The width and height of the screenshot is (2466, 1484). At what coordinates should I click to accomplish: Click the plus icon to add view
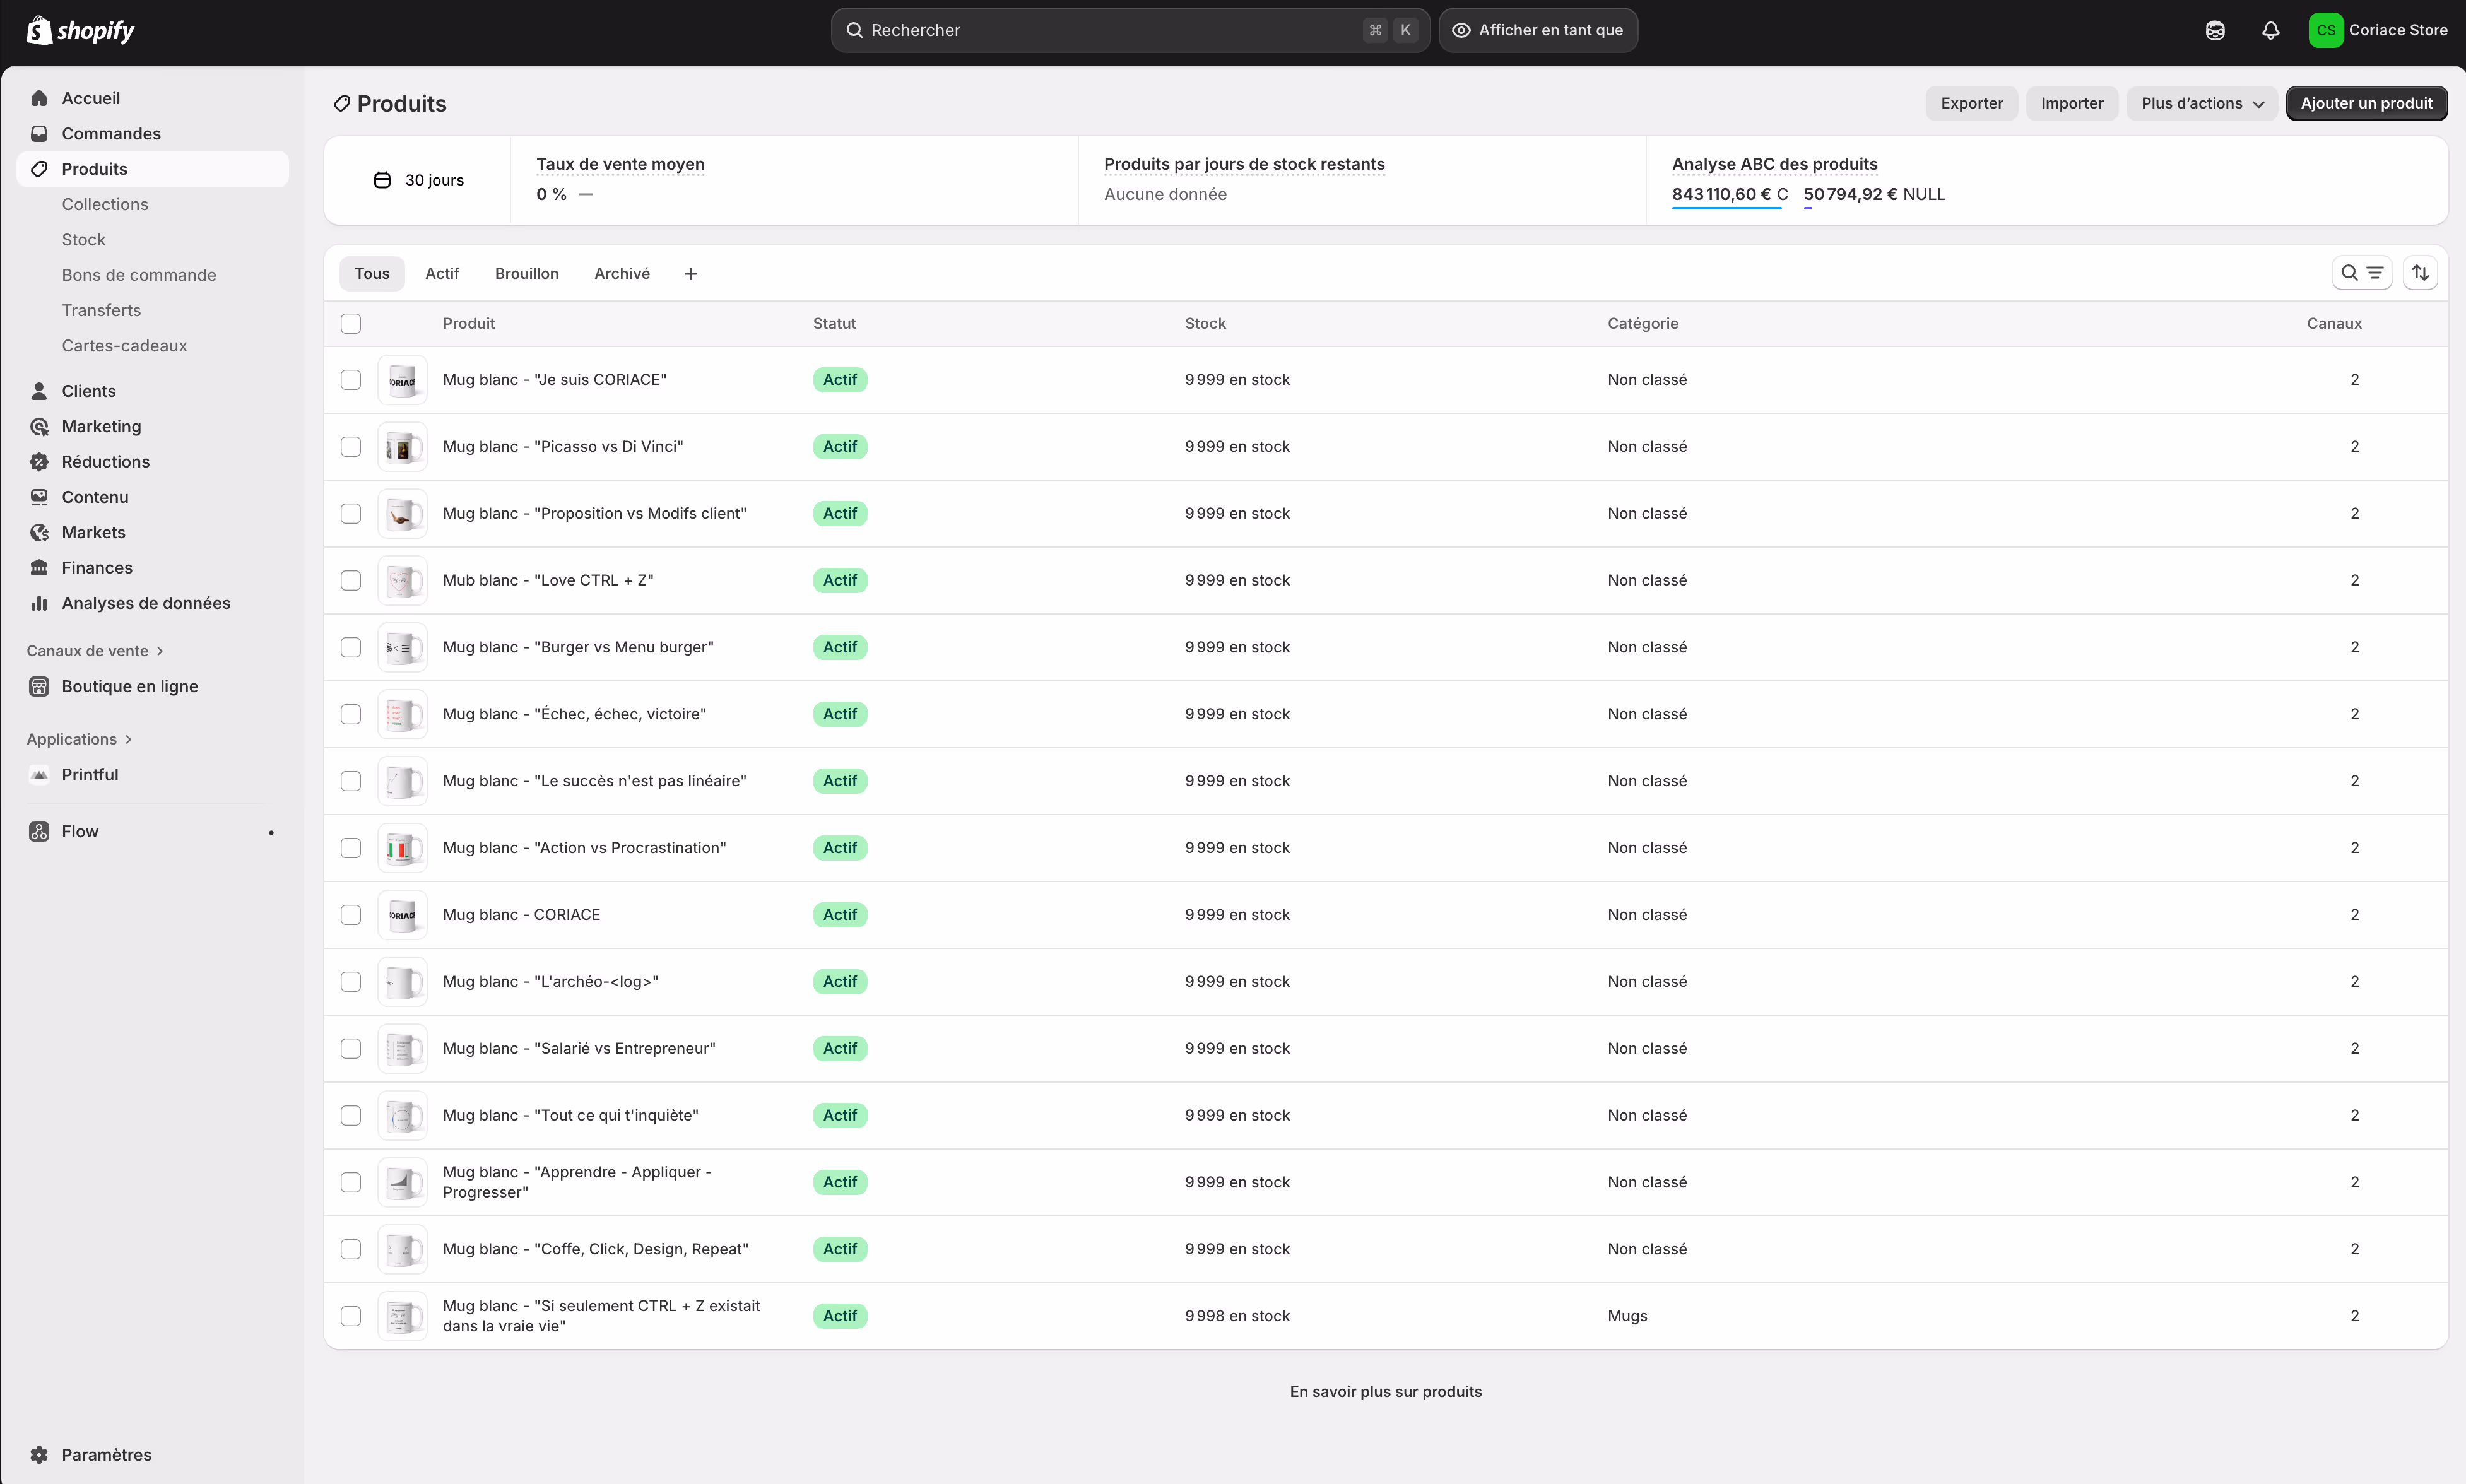tap(690, 274)
